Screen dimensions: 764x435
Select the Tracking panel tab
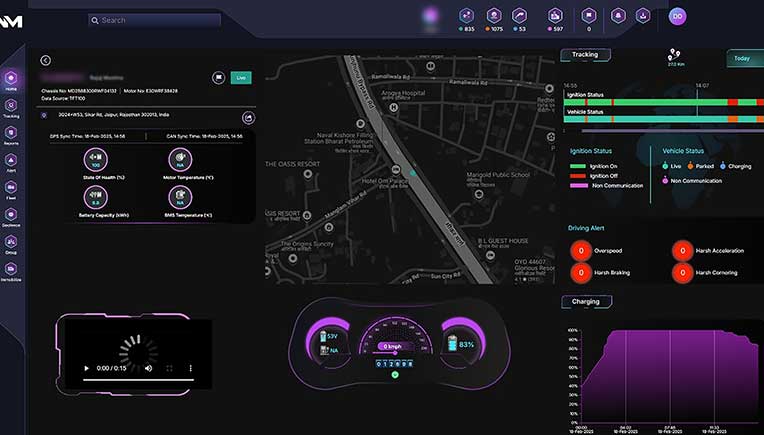pyautogui.click(x=586, y=55)
